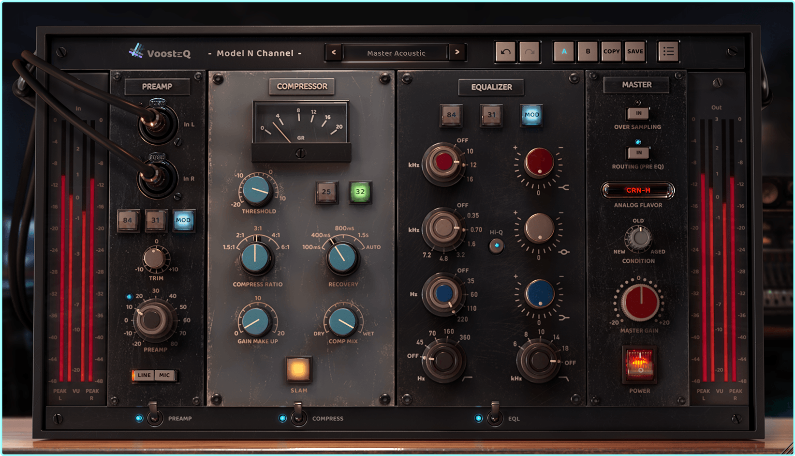795x456 pixels.
Task: Flip the EQL bypass toggle switch
Action: coord(494,415)
